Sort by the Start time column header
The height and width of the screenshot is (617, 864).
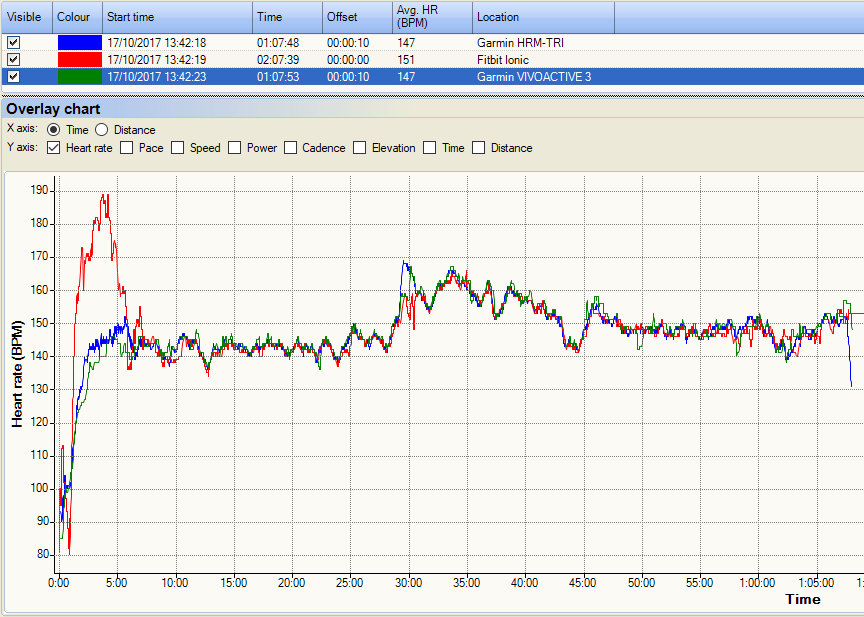(x=177, y=17)
